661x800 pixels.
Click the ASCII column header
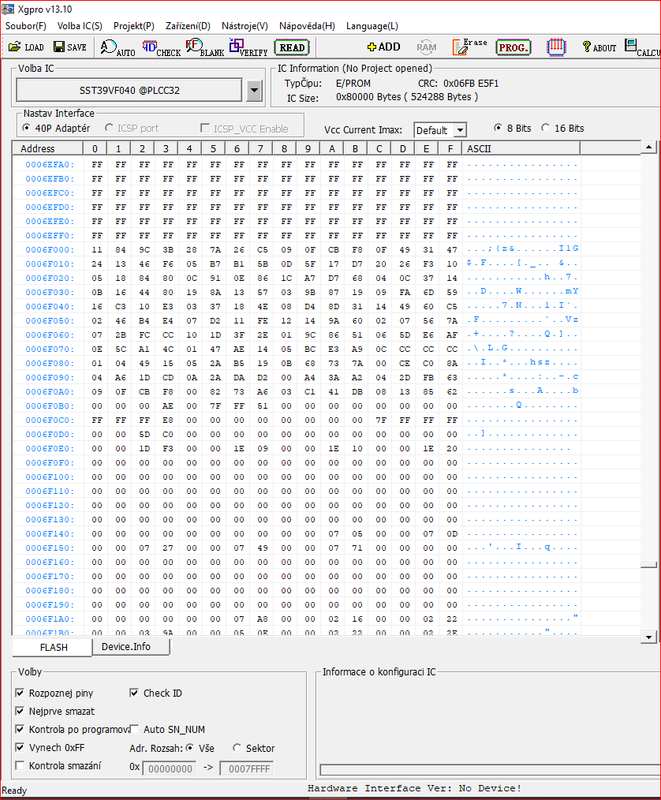pyautogui.click(x=521, y=148)
